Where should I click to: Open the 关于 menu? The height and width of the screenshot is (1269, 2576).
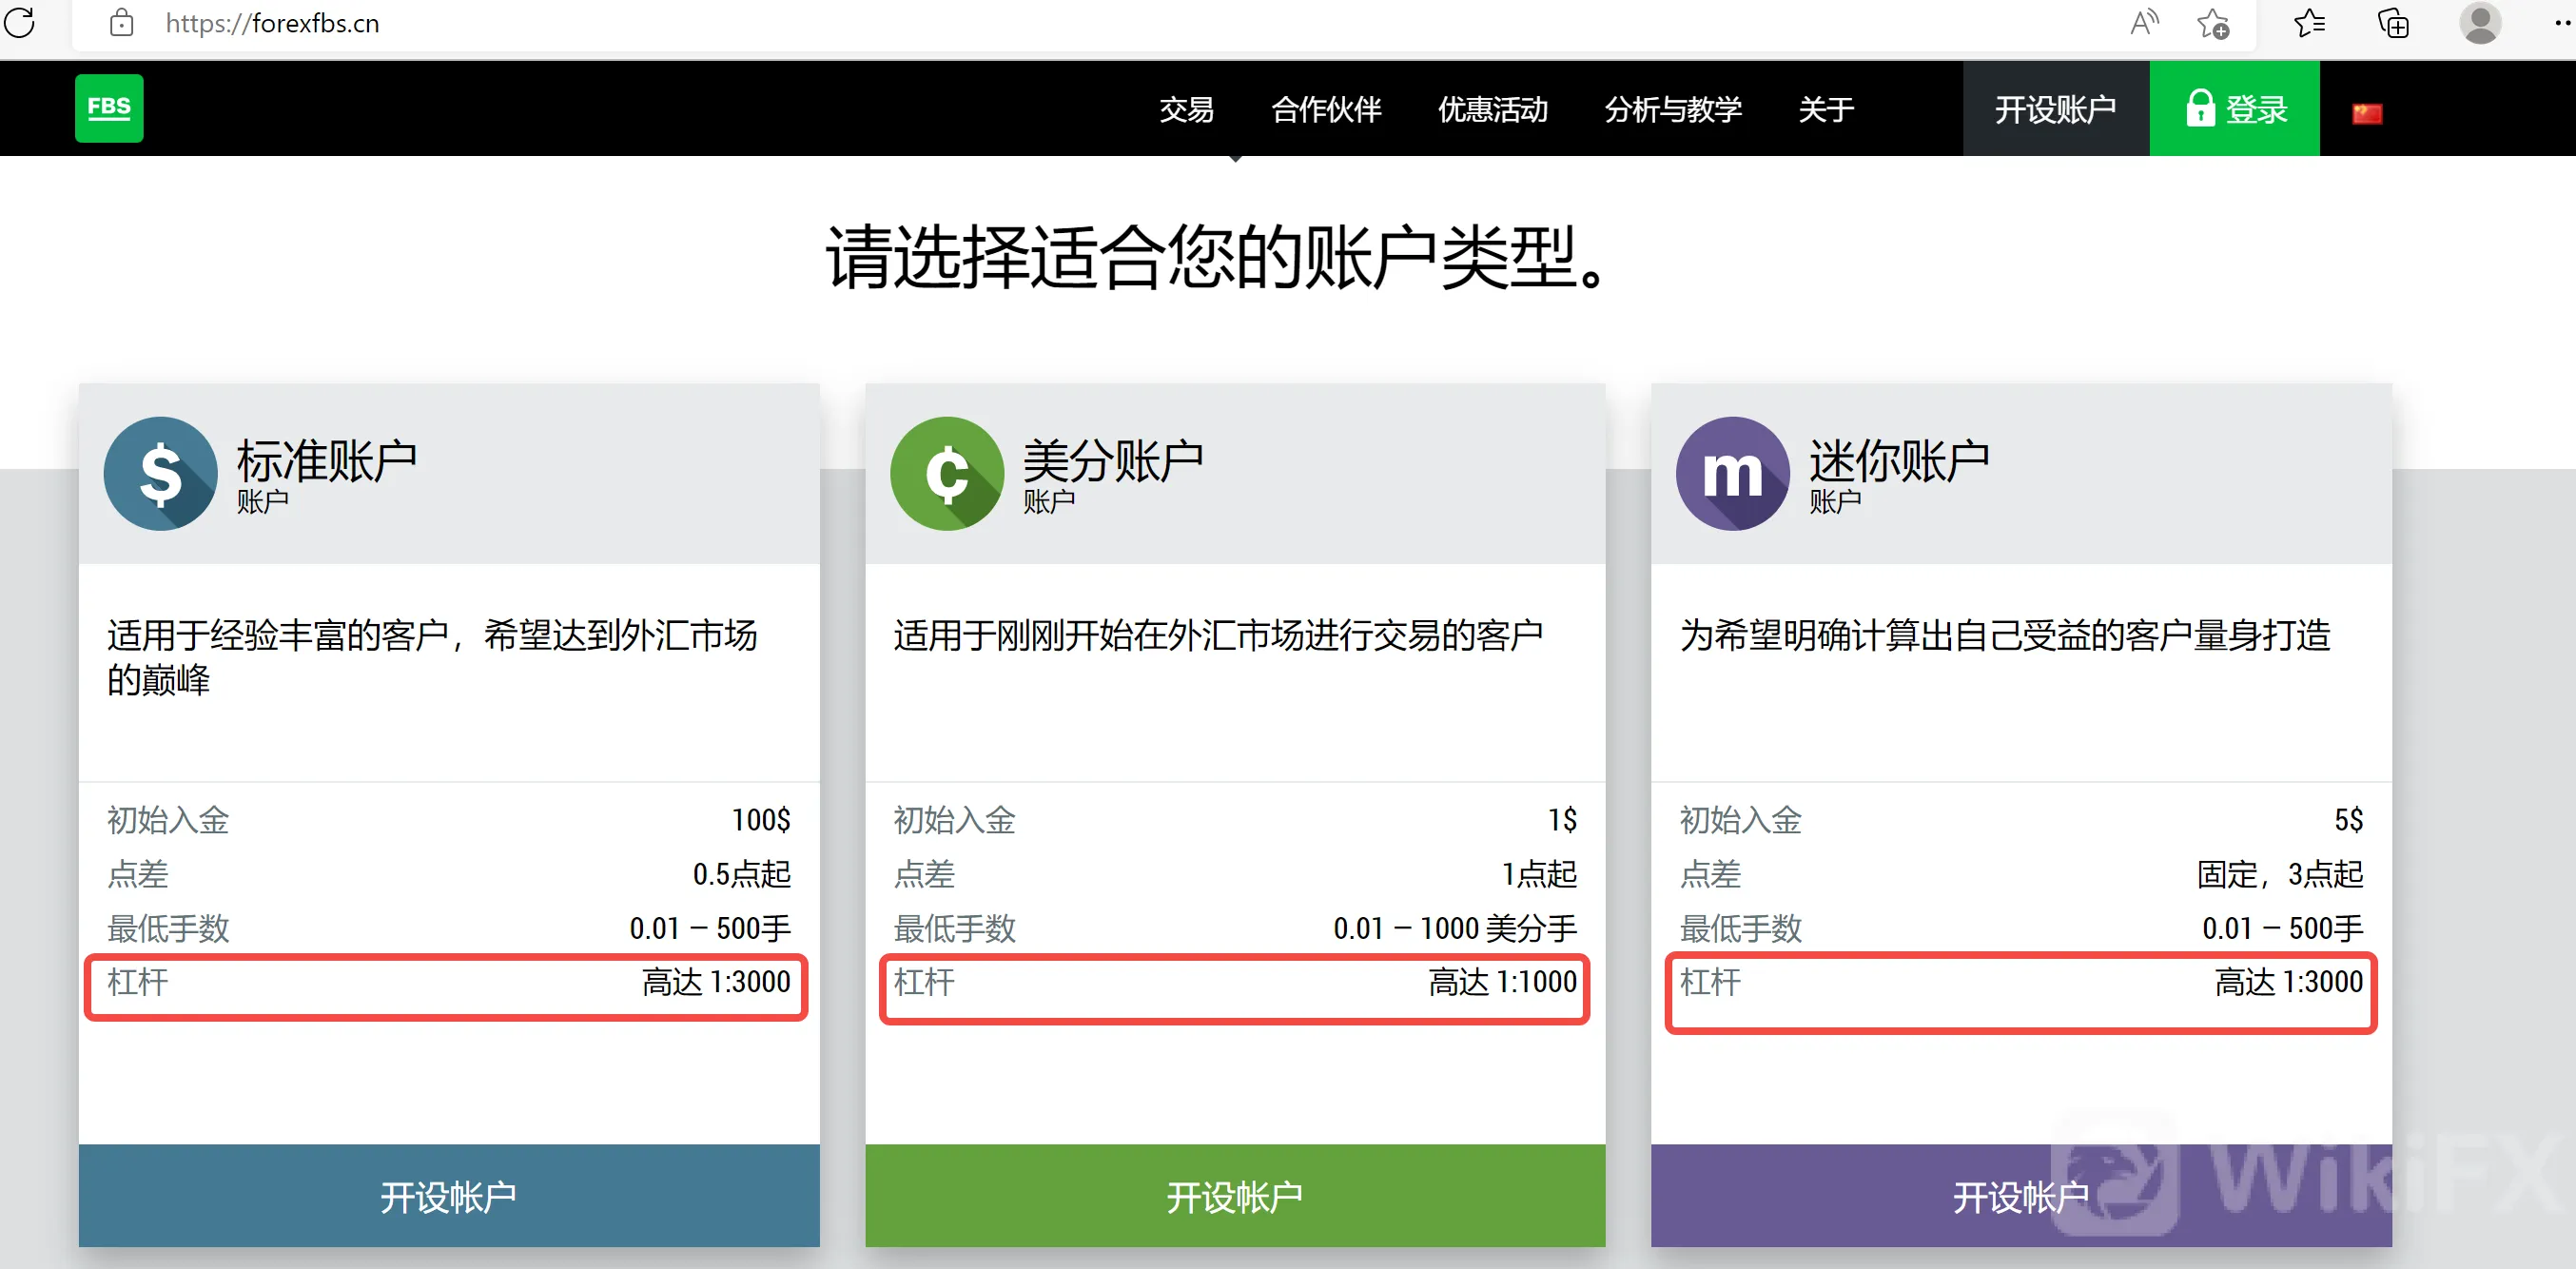point(1826,109)
